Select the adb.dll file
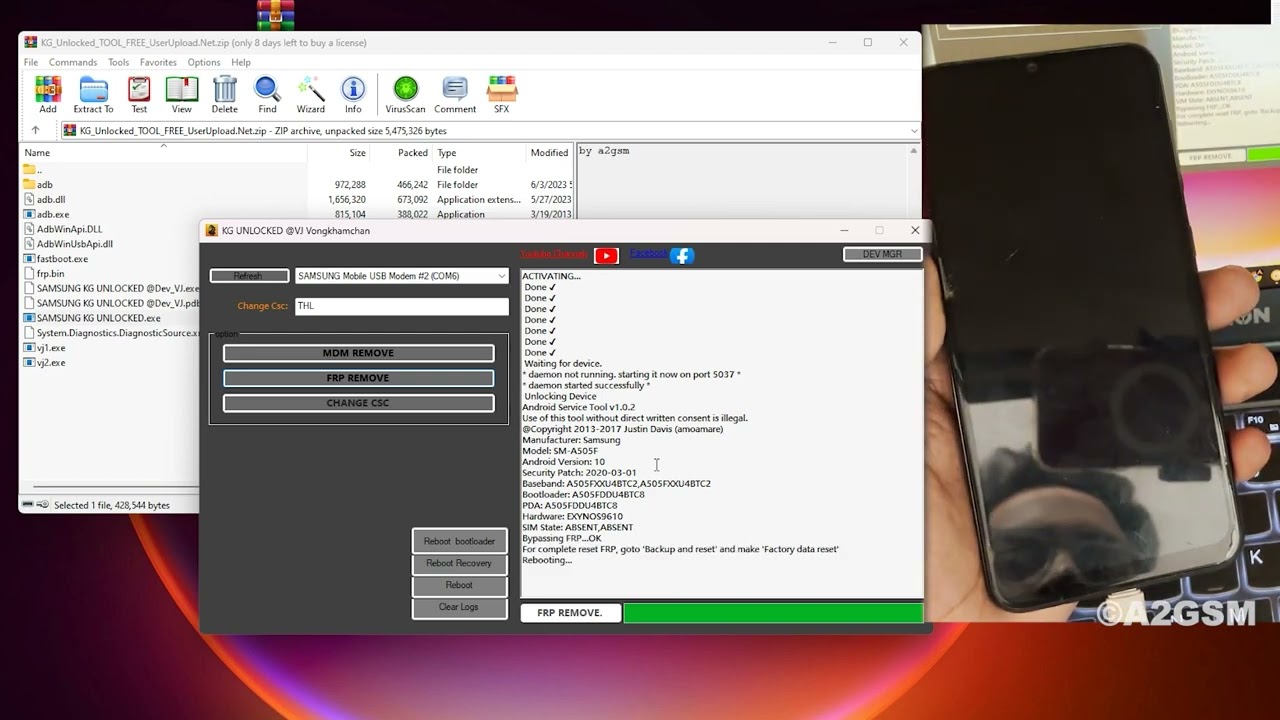This screenshot has height=720, width=1280. pos(51,200)
